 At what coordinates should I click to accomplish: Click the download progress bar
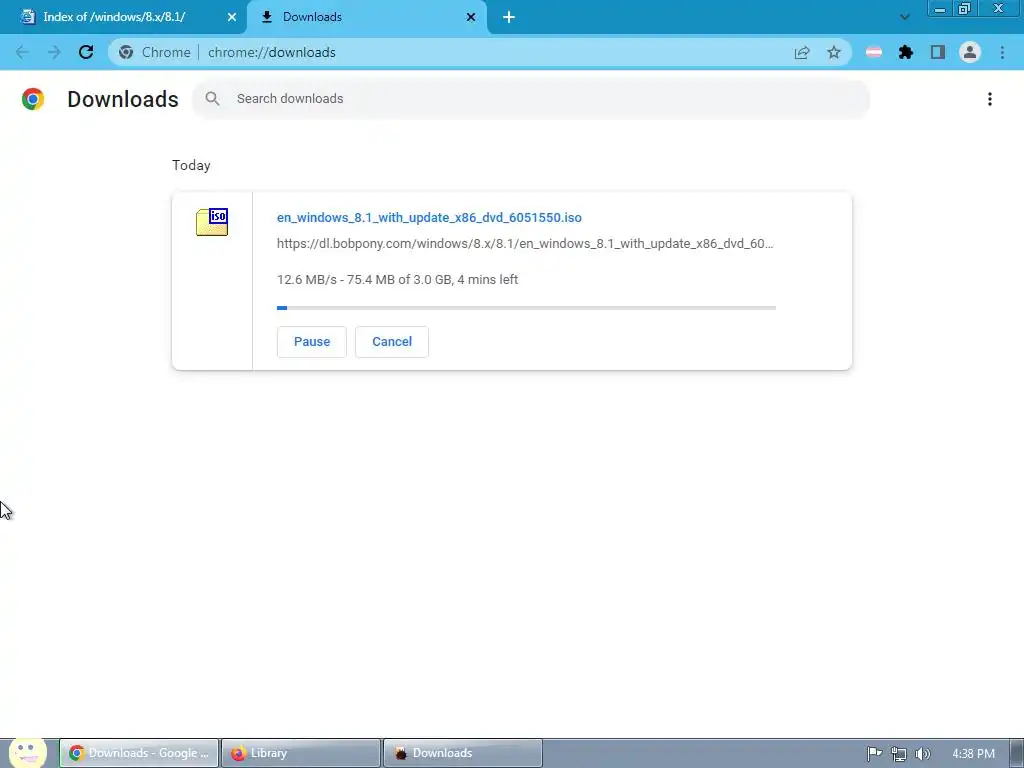[x=526, y=308]
